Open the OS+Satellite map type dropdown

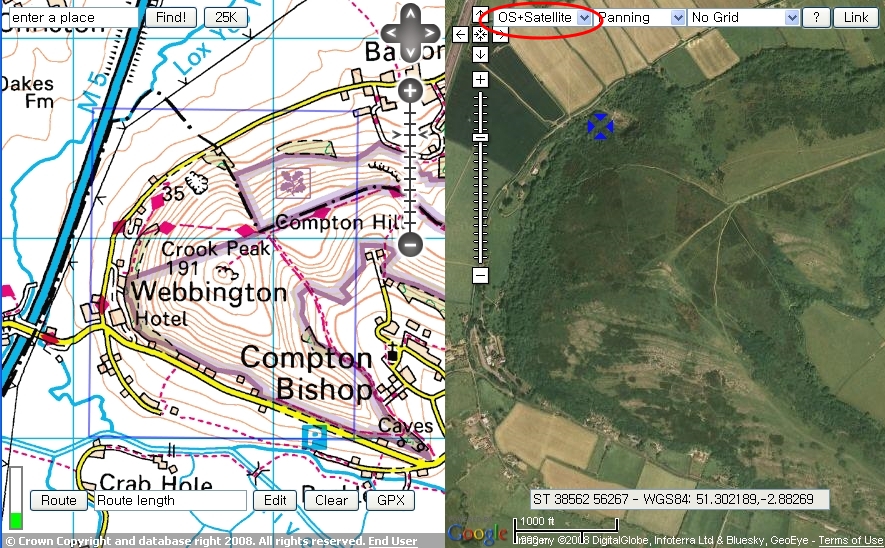coord(543,17)
